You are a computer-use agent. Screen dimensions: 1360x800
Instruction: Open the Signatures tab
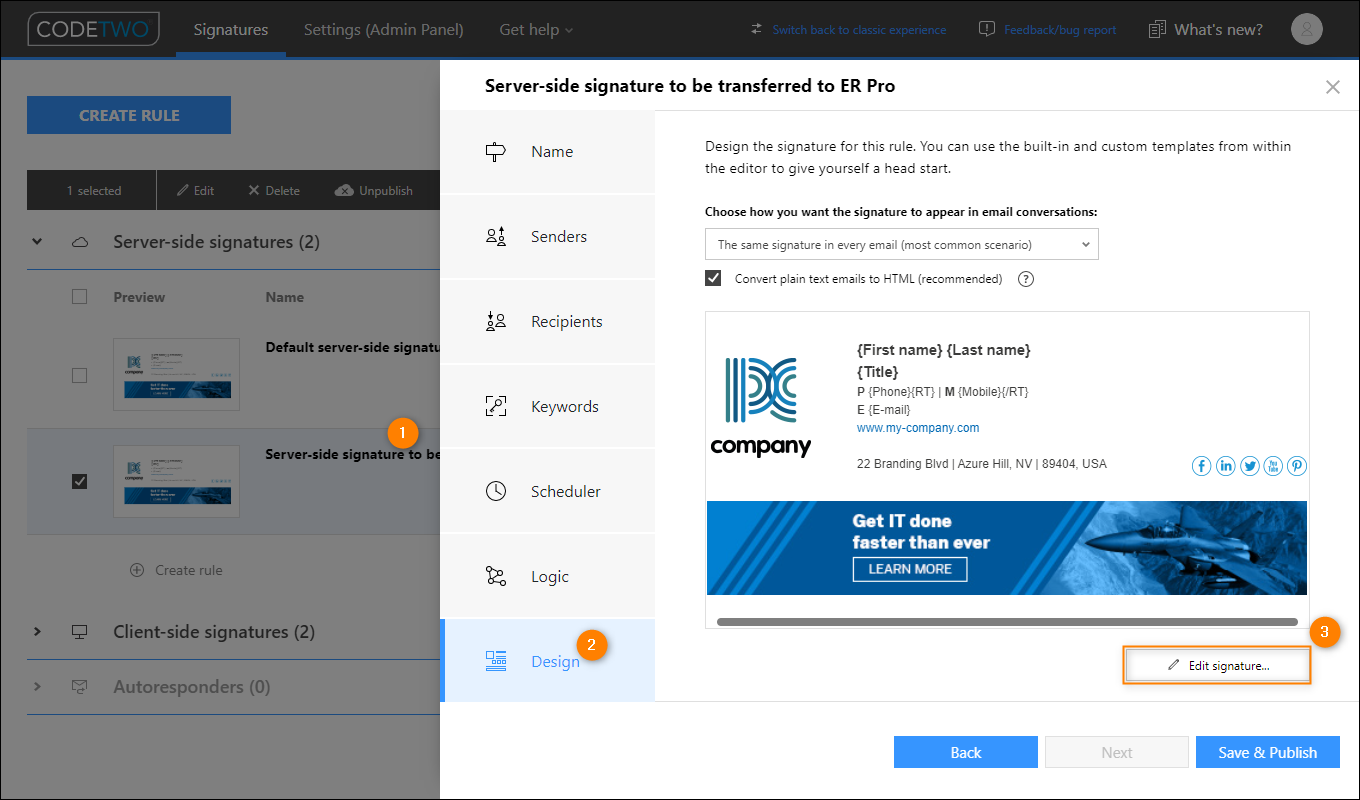tap(231, 29)
